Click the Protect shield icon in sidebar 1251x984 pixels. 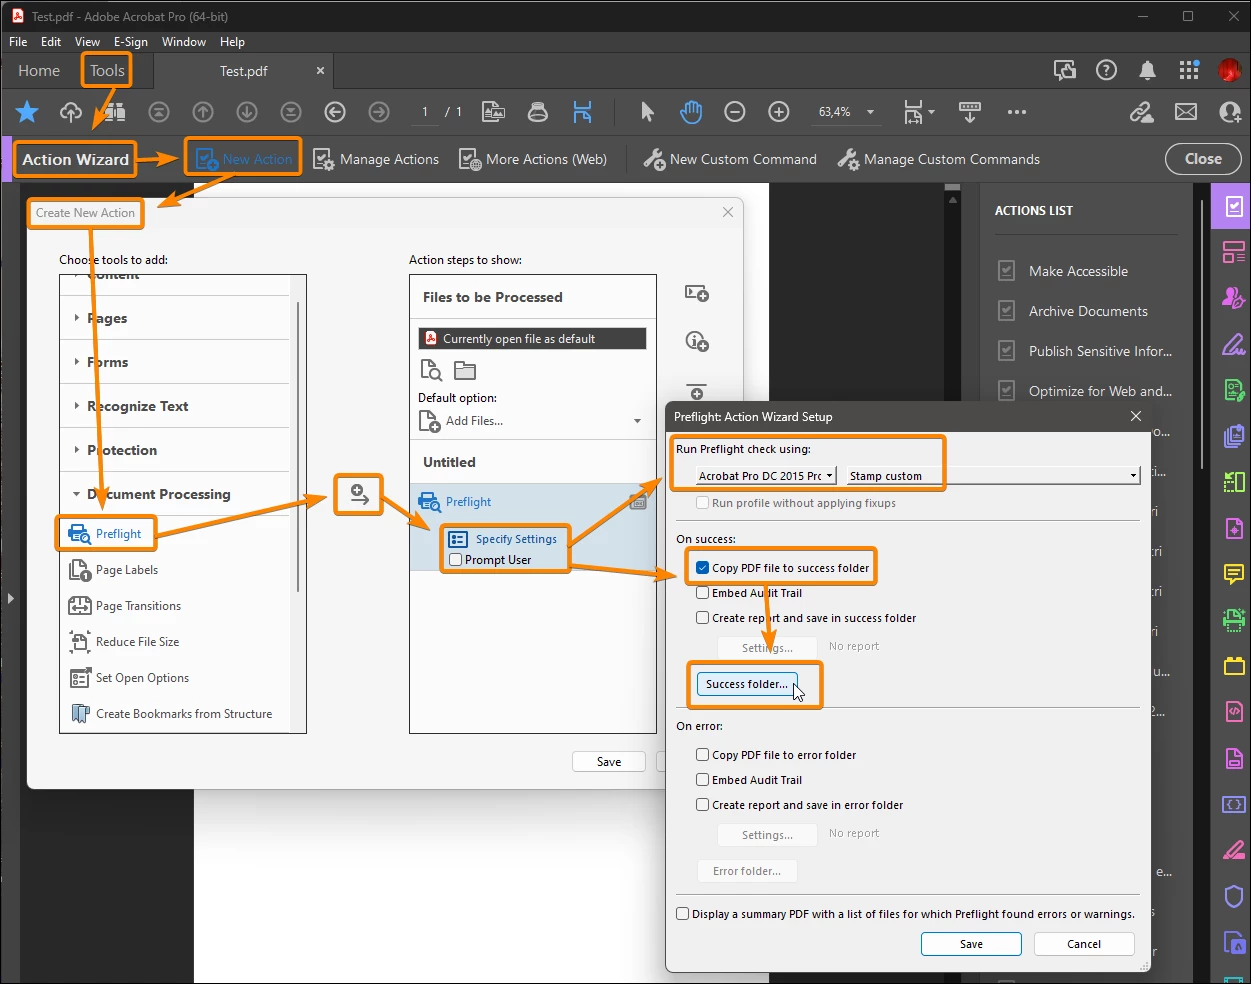pos(1234,896)
